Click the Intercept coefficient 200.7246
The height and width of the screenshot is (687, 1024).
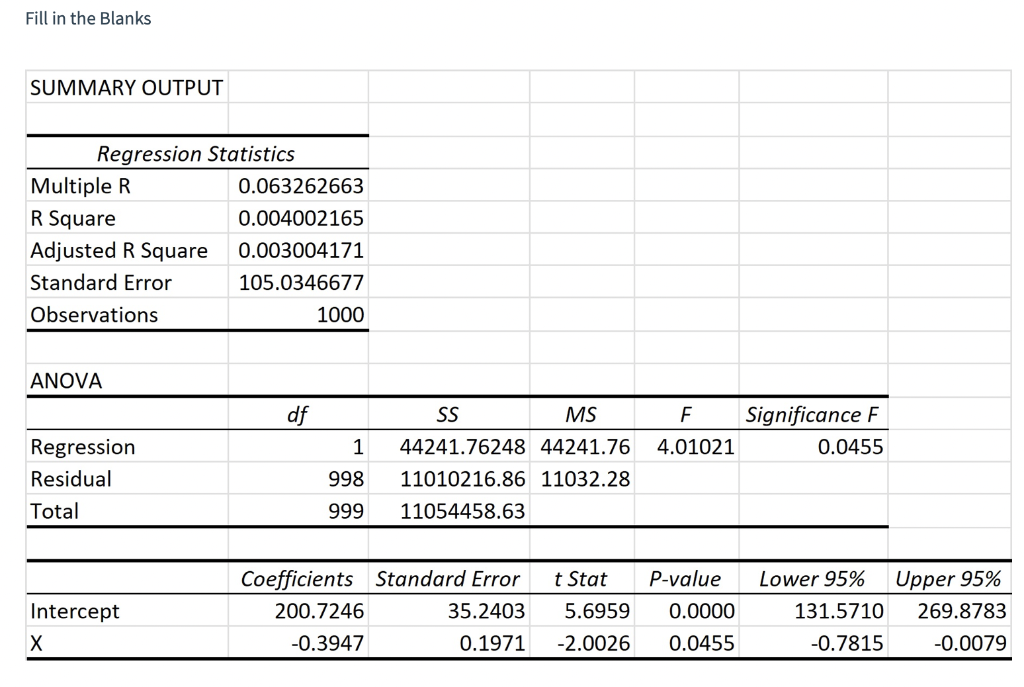coord(327,611)
